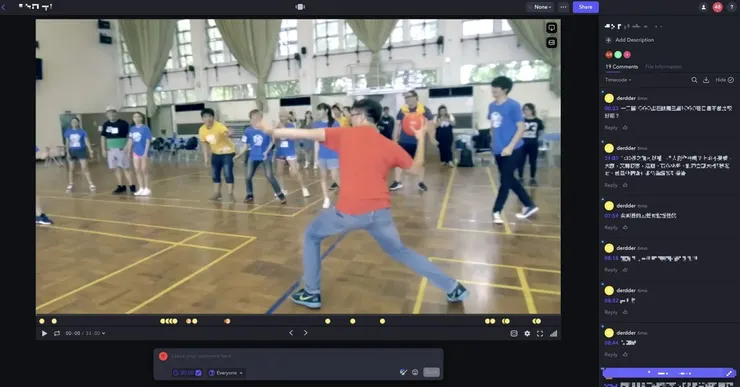
Task: Like the 00:23 comment with thumbs up
Action: pyautogui.click(x=625, y=128)
